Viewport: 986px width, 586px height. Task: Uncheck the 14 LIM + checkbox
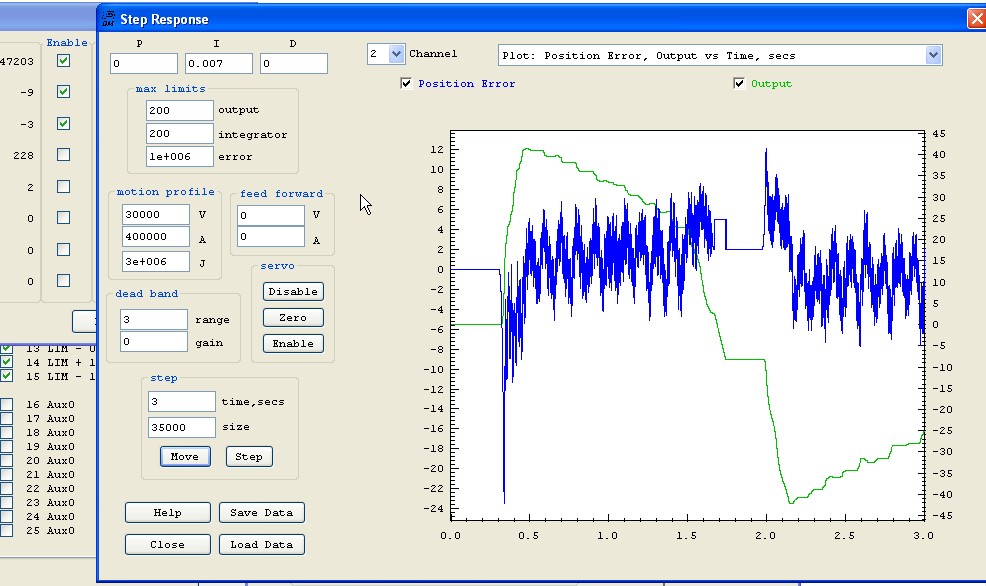[7, 362]
